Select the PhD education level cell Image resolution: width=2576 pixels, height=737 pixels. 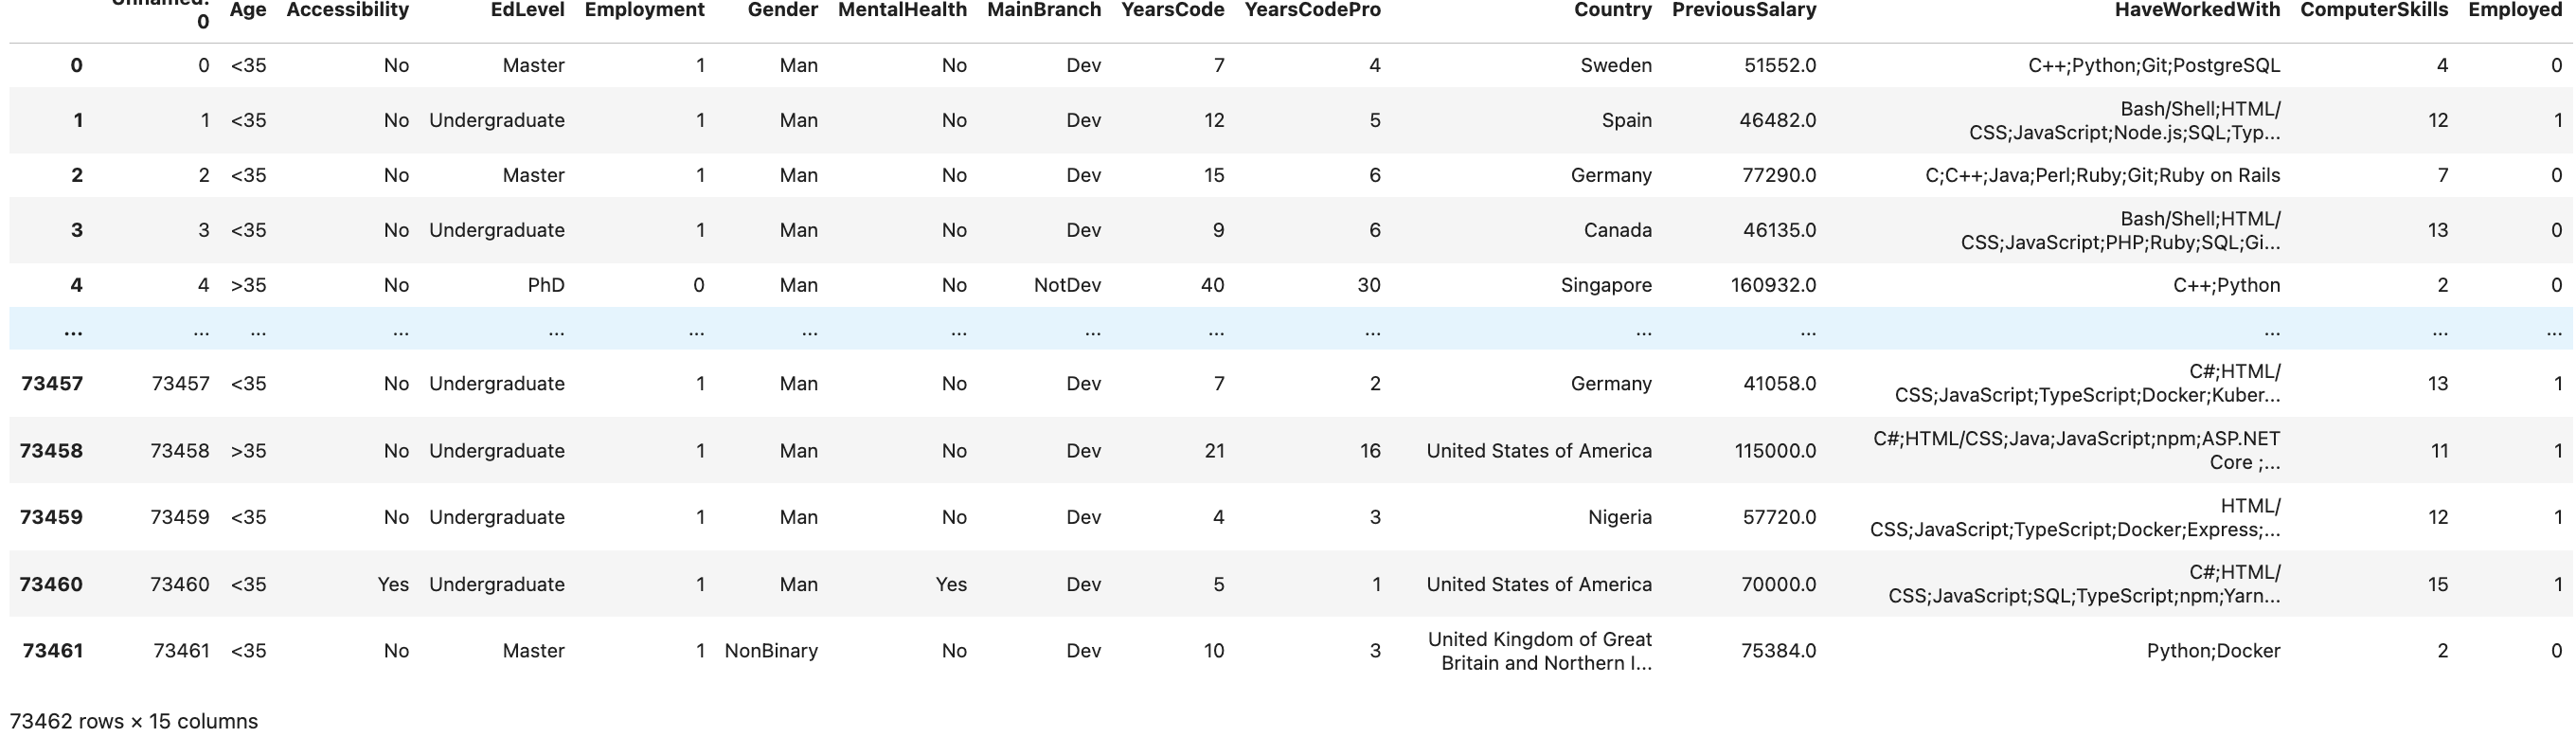point(545,285)
